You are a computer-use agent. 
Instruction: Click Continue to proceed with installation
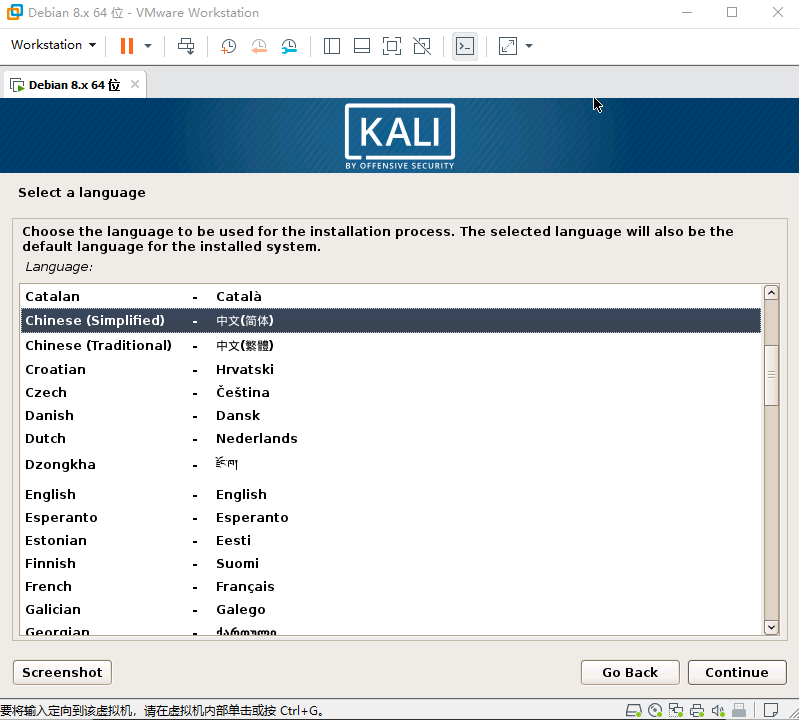point(737,673)
